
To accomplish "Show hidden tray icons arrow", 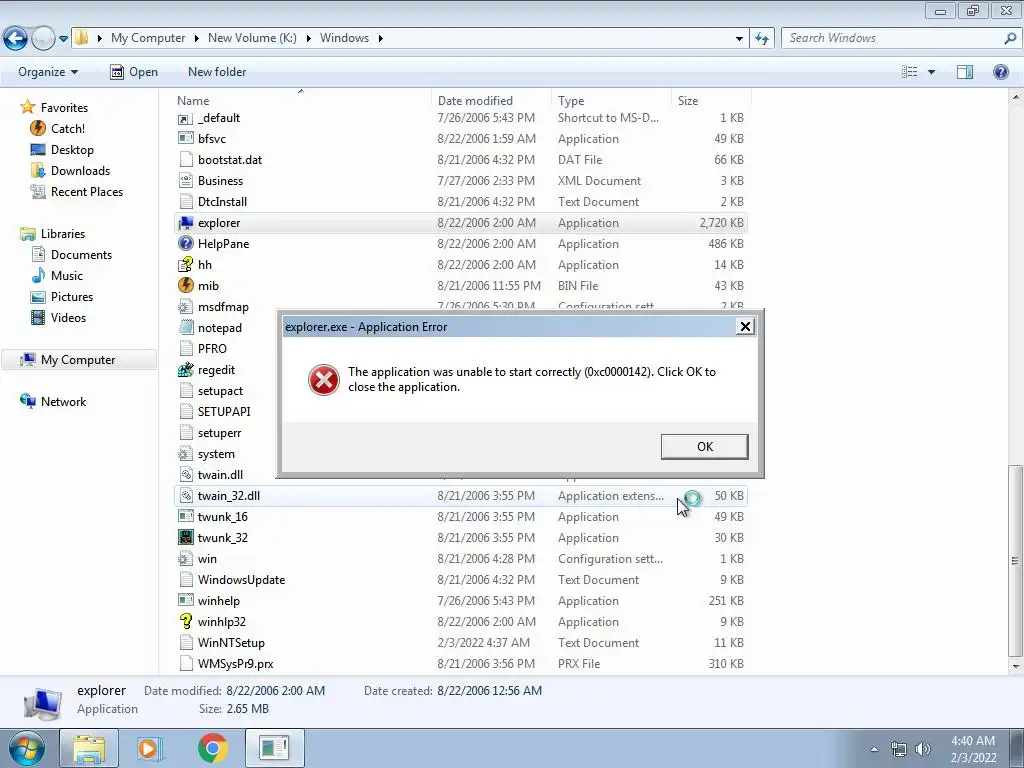I will (874, 749).
